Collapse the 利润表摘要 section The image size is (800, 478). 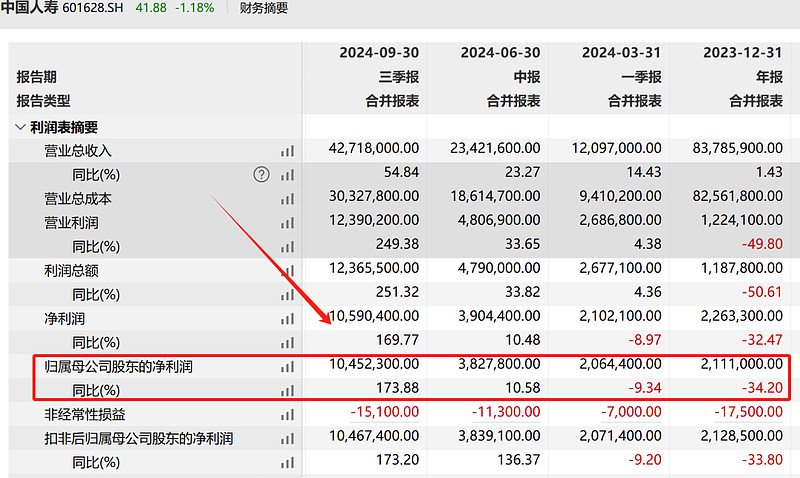[x=20, y=127]
